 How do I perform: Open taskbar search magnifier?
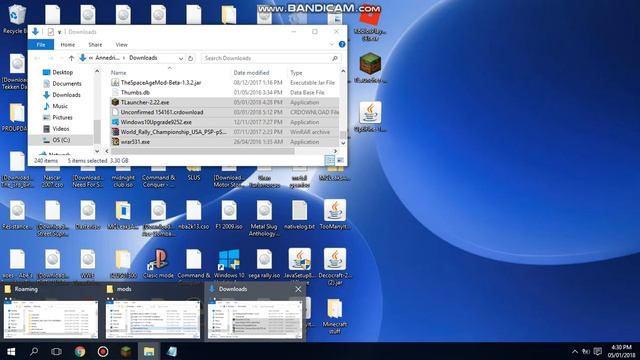click(x=34, y=351)
